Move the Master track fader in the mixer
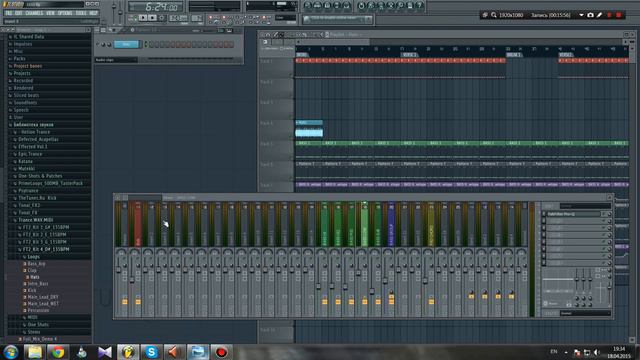Image resolution: width=640 pixels, height=360 pixels. [x=119, y=270]
